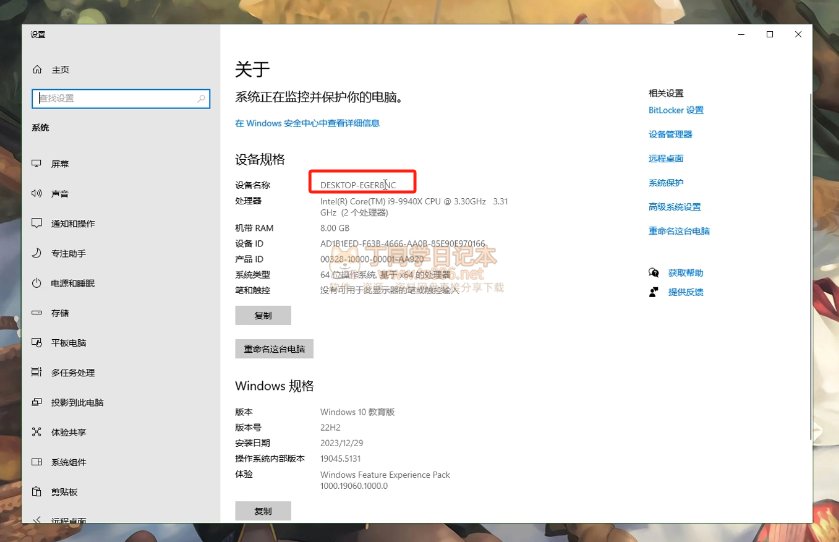Focus the 查找设置 search field
Viewport: 839px width, 542px height.
coord(121,98)
